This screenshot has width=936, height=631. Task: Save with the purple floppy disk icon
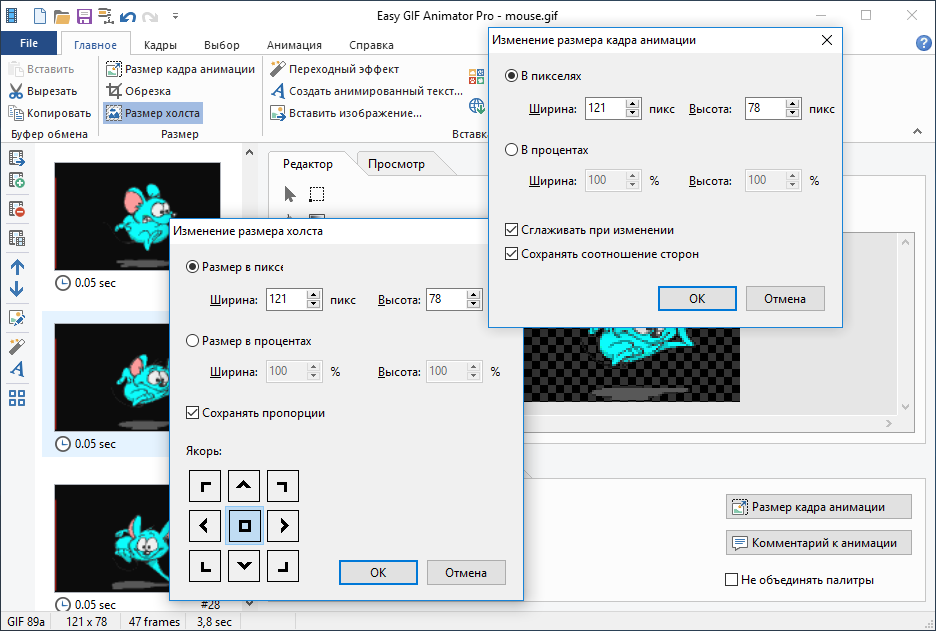pyautogui.click(x=84, y=16)
